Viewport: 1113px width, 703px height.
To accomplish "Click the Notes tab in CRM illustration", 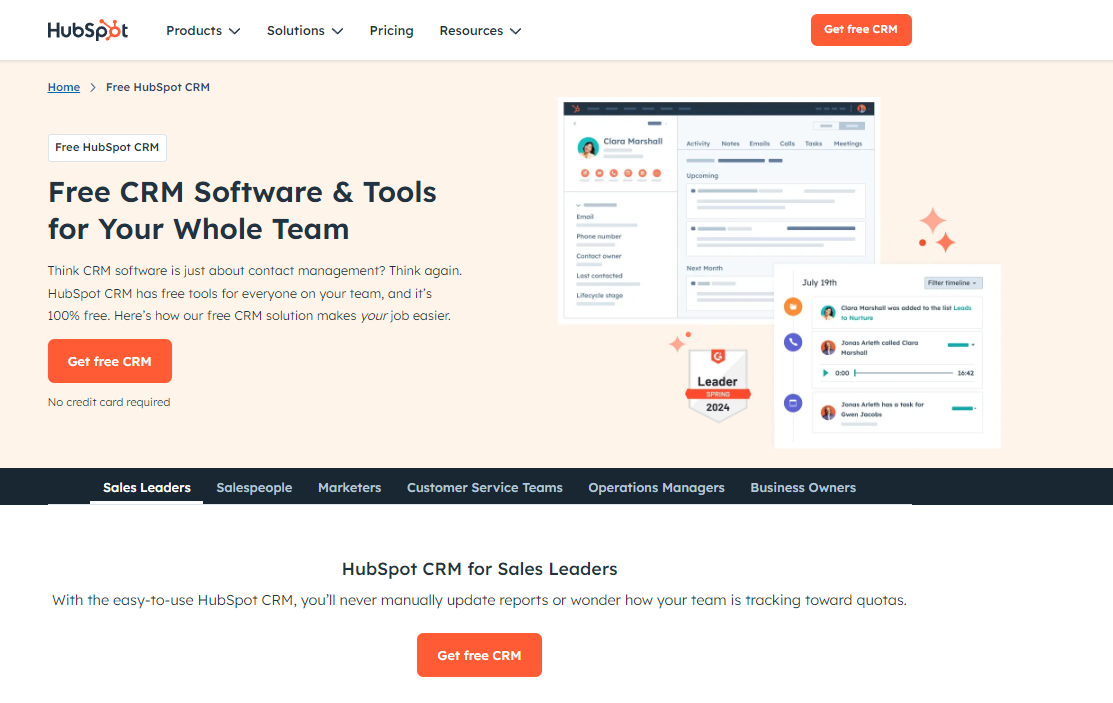I will (730, 143).
